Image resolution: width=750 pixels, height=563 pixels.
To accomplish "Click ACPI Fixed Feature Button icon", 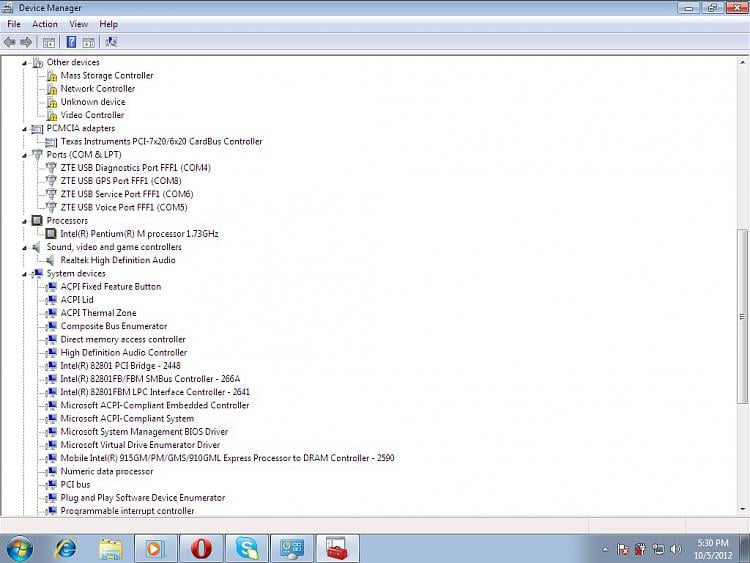I will (x=52, y=287).
